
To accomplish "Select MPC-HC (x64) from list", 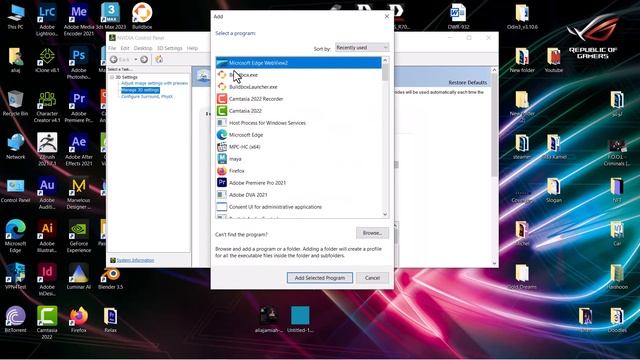I will 298,147.
